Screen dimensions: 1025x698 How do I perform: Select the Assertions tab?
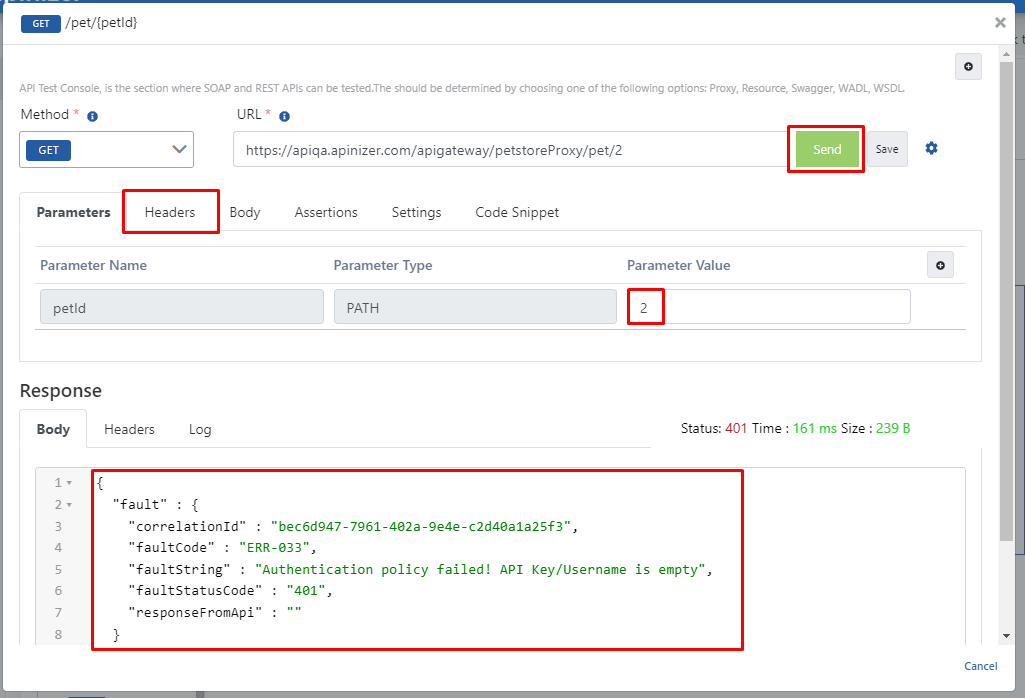(x=326, y=212)
